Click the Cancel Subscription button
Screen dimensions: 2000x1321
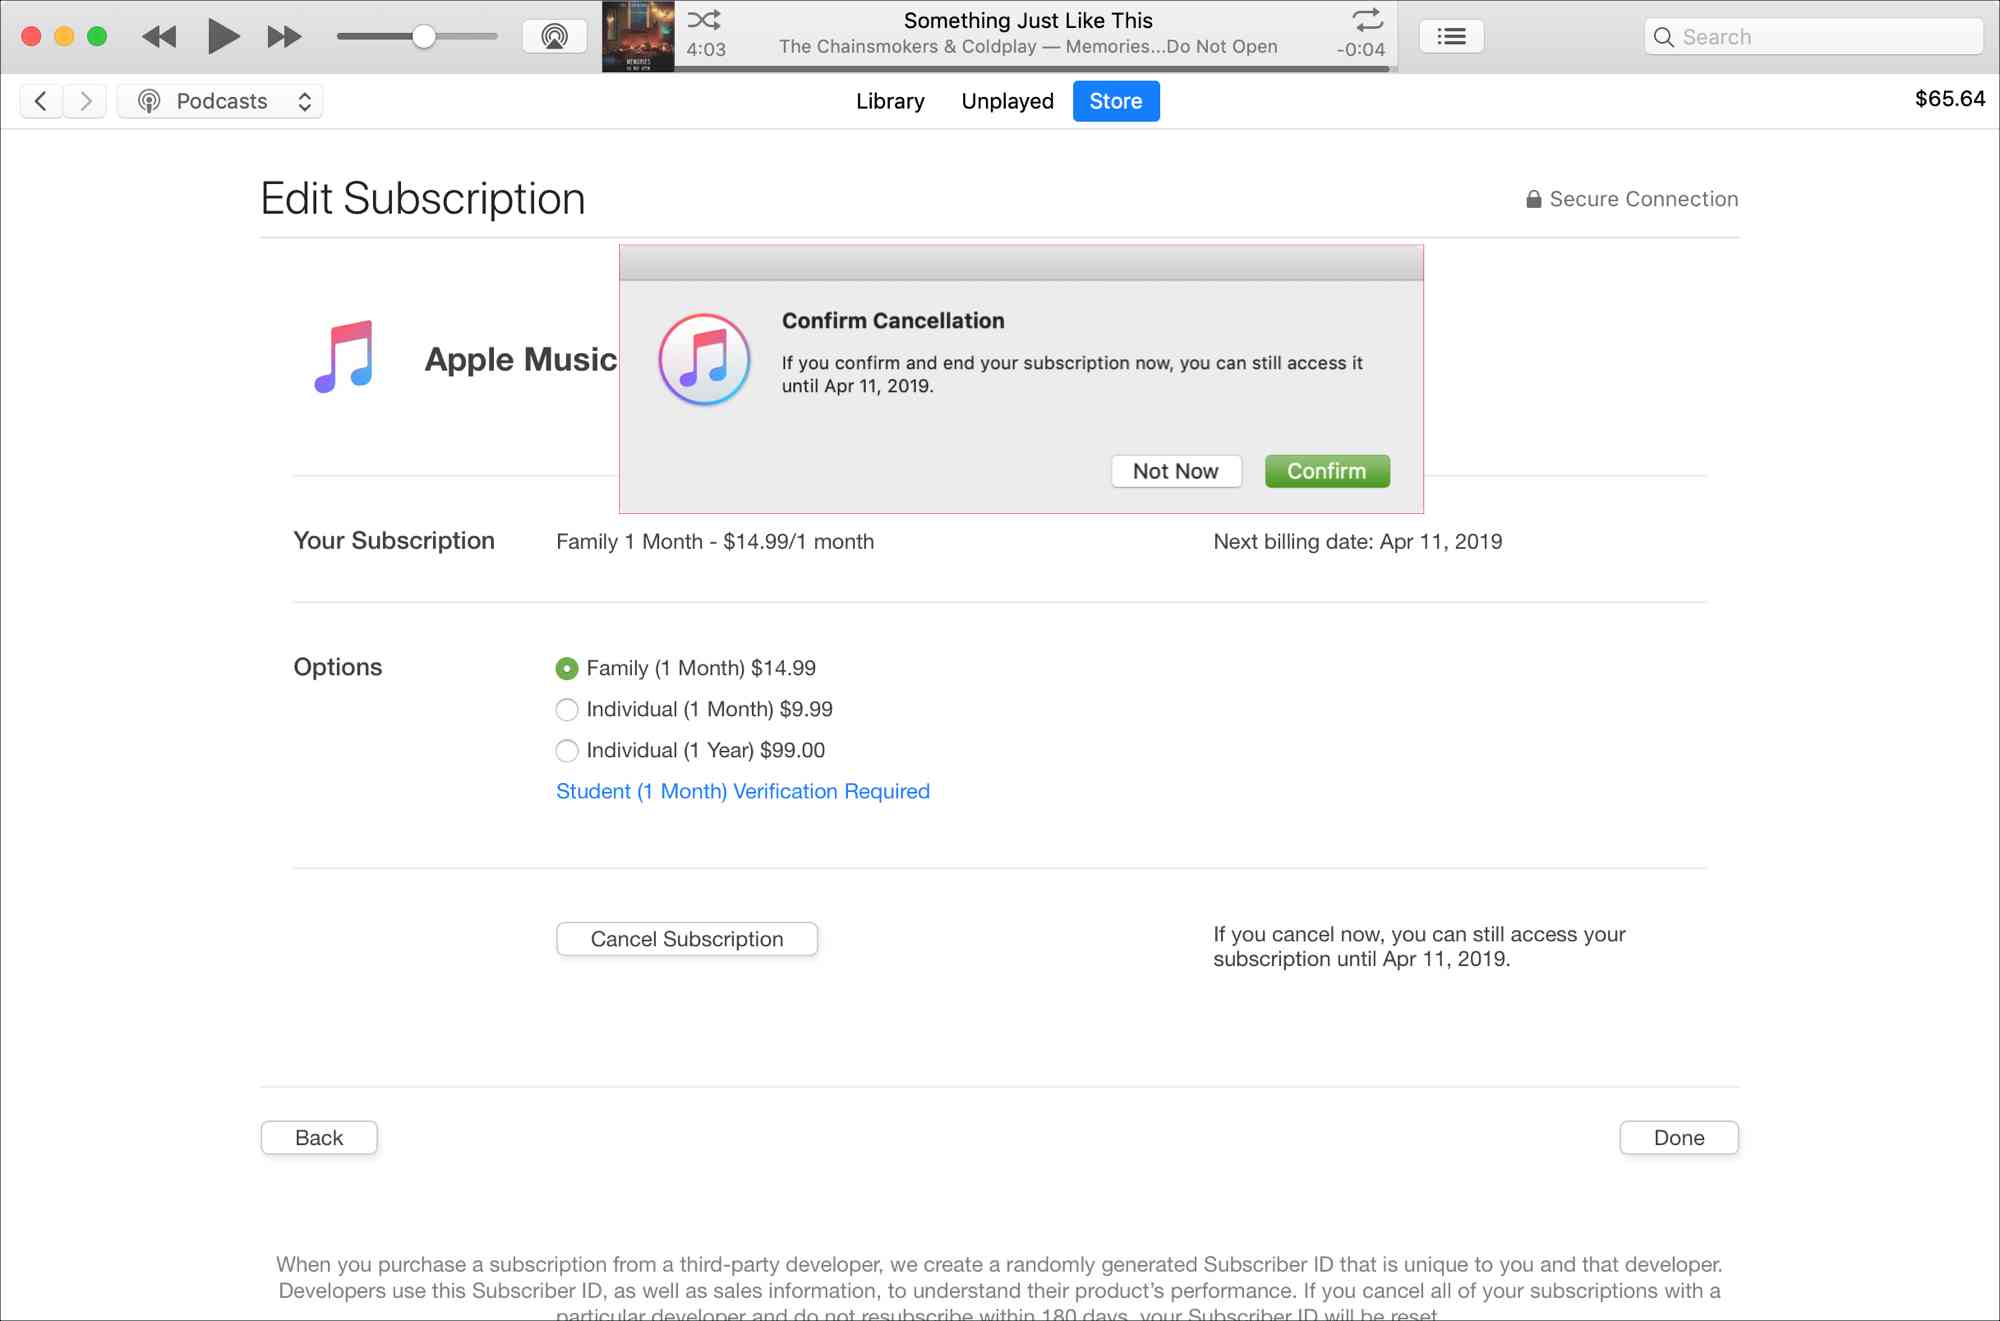[687, 938]
